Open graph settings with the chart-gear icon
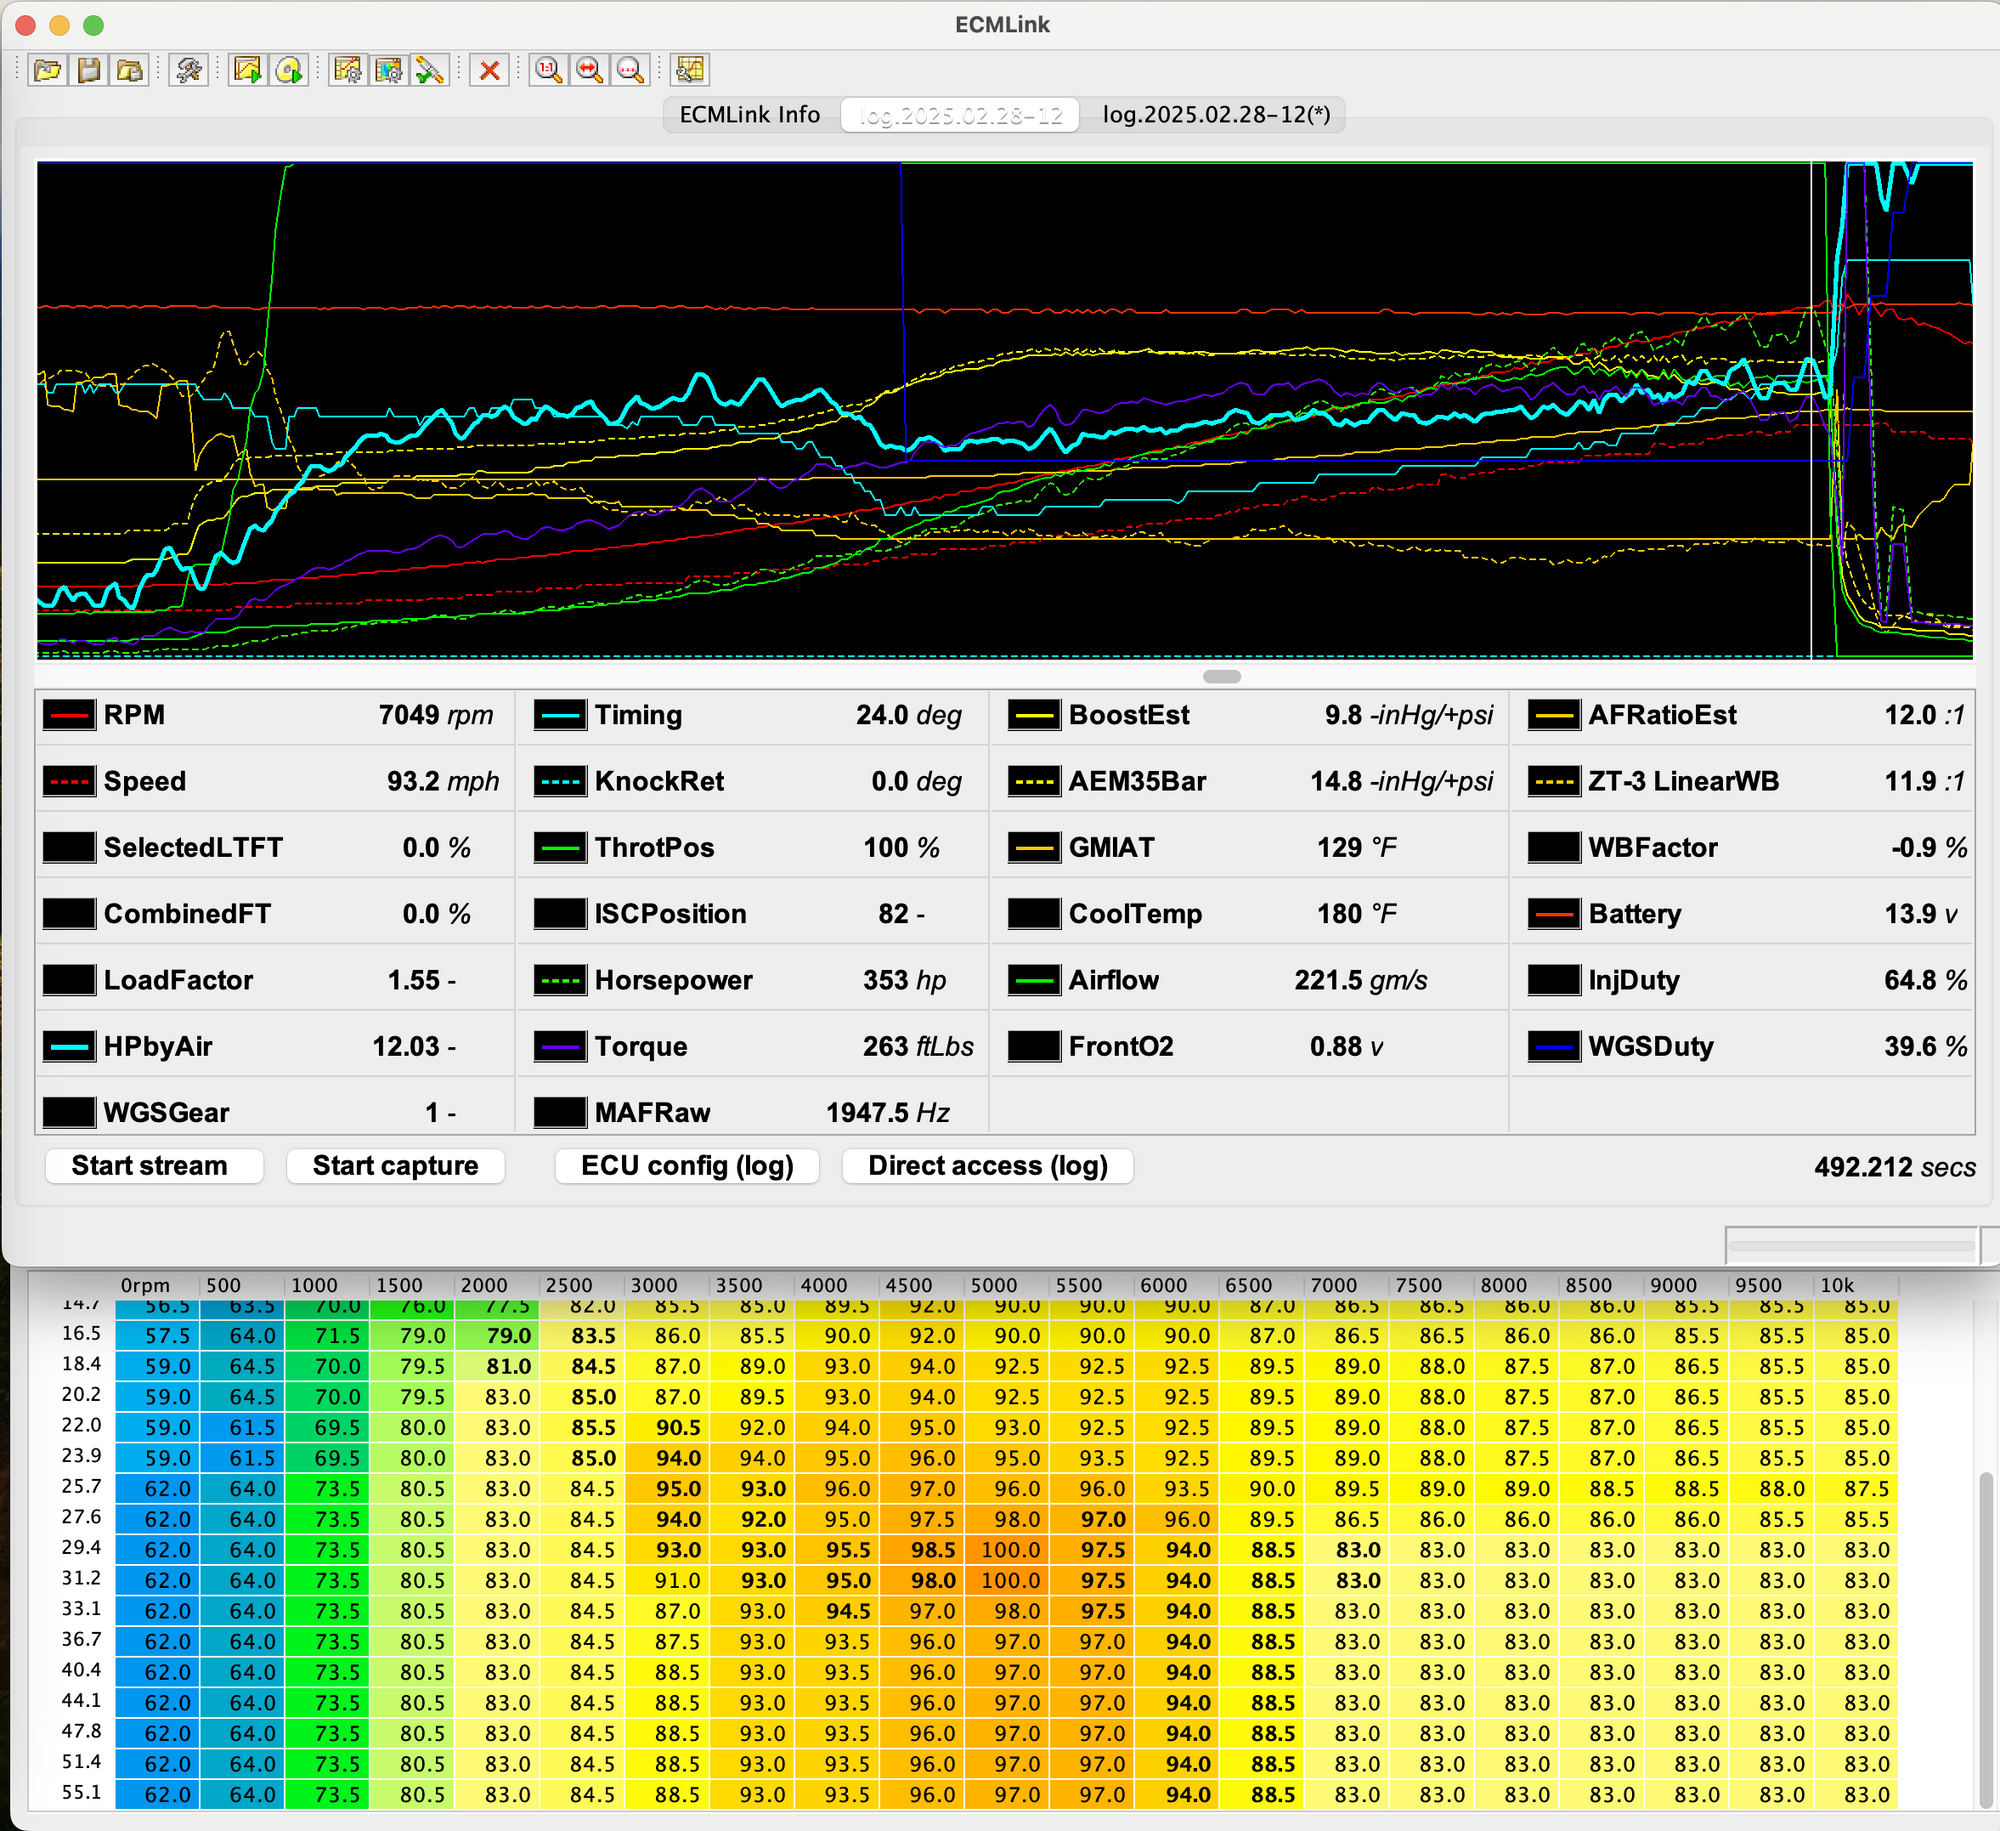The height and width of the screenshot is (1831, 2000). click(x=348, y=70)
